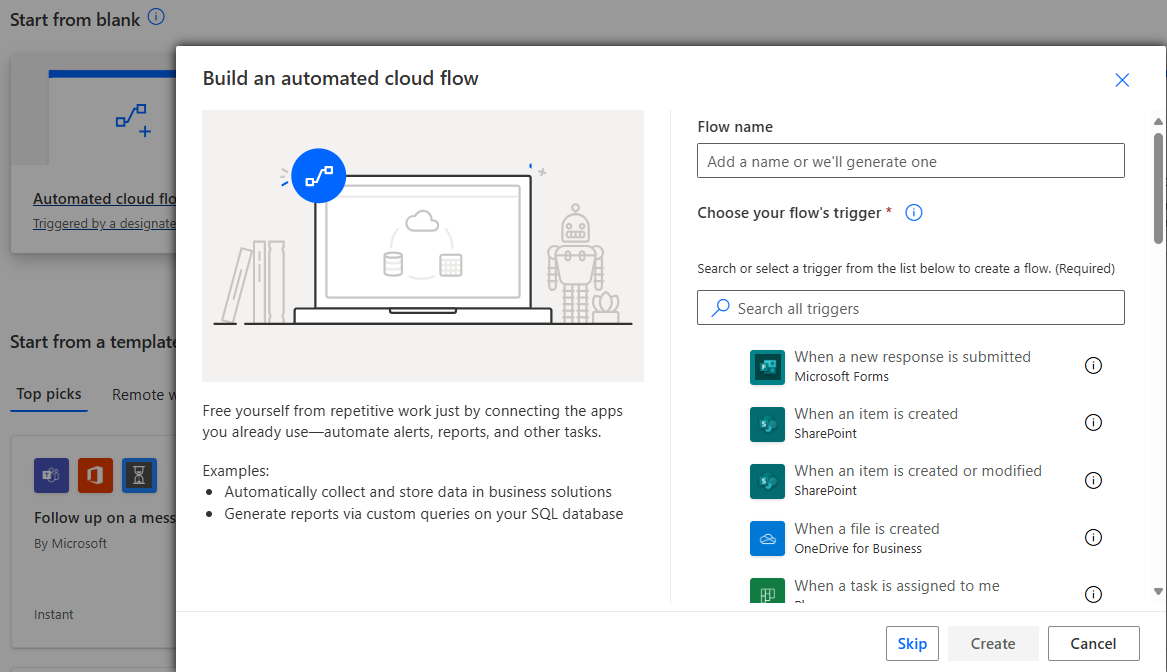Switch to the Top picks tab
This screenshot has width=1167, height=672.
coord(48,394)
